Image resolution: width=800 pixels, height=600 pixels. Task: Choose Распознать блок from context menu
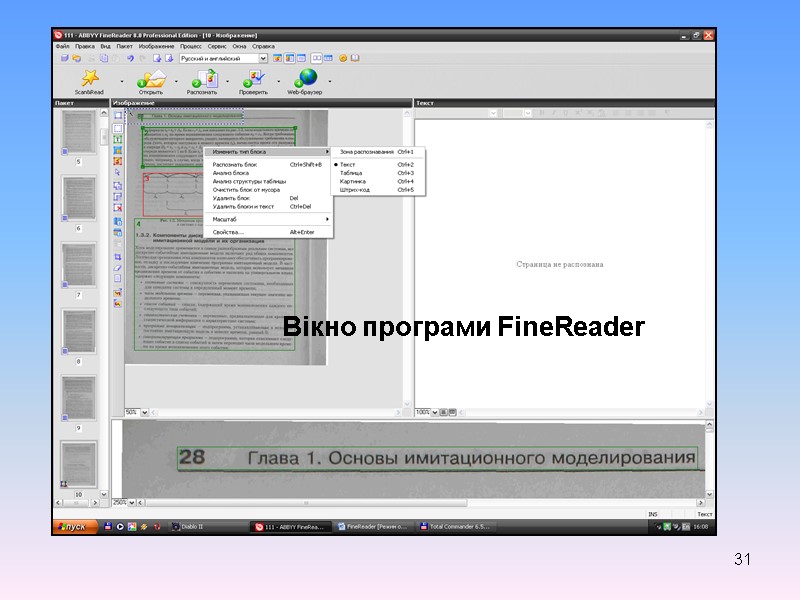[x=268, y=165]
